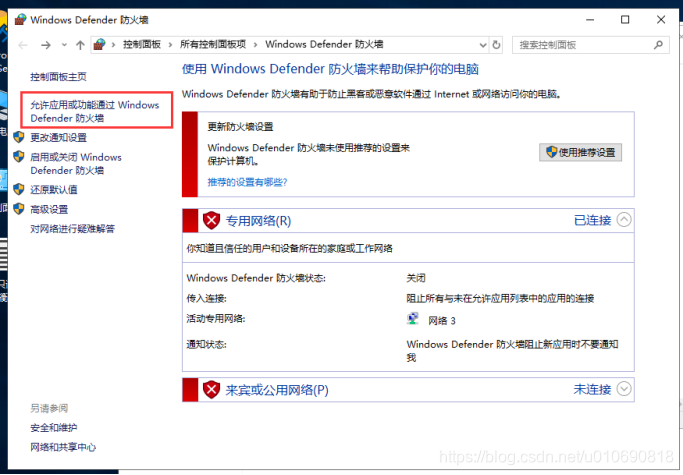
Task: Click the search magnifier icon
Action: tap(658, 45)
